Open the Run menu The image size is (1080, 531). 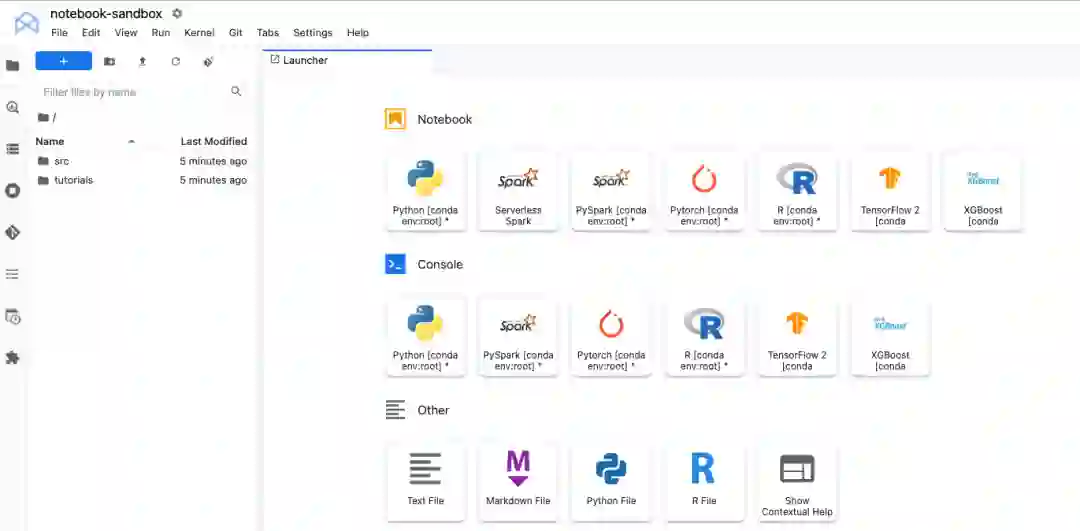pyautogui.click(x=160, y=32)
